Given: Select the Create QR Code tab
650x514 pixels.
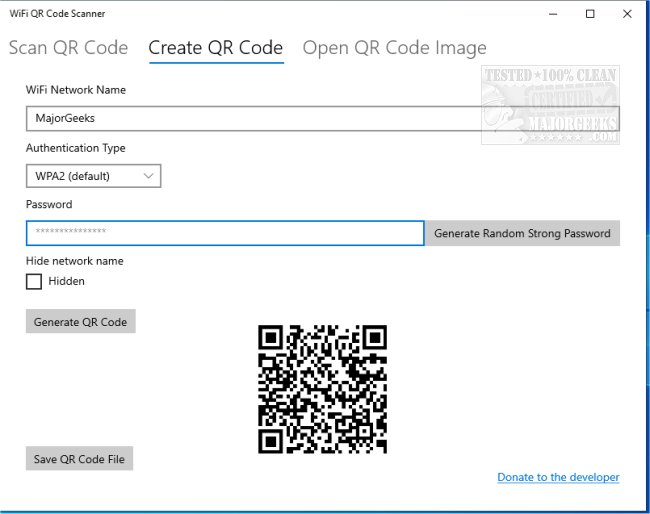Looking at the screenshot, I should pos(216,48).
